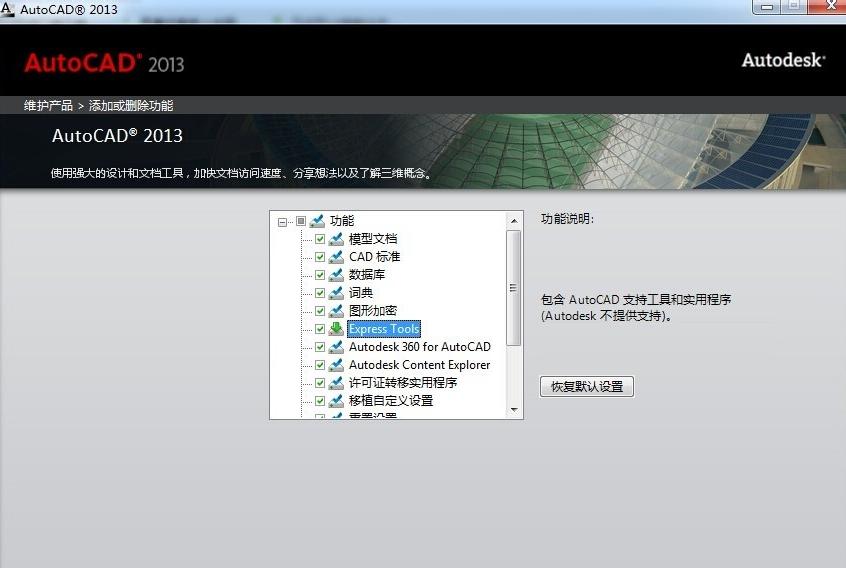Click the feature icon beside 功能

[317, 221]
